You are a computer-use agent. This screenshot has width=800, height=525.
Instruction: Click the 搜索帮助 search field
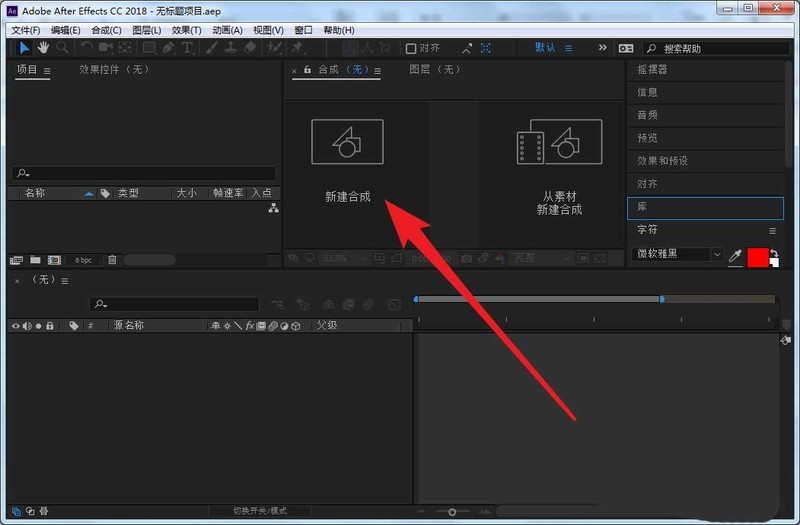[715, 48]
